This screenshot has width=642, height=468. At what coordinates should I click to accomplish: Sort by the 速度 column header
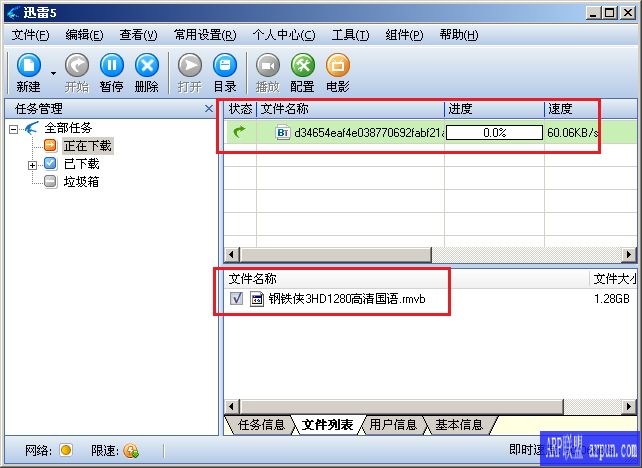tap(591, 109)
